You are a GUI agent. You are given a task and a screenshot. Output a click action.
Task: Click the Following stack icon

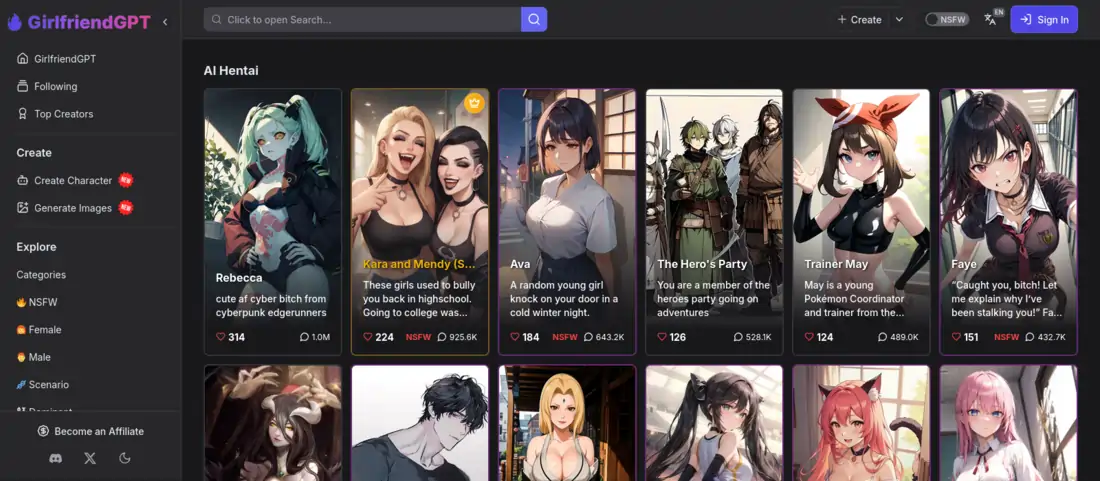pyautogui.click(x=22, y=86)
